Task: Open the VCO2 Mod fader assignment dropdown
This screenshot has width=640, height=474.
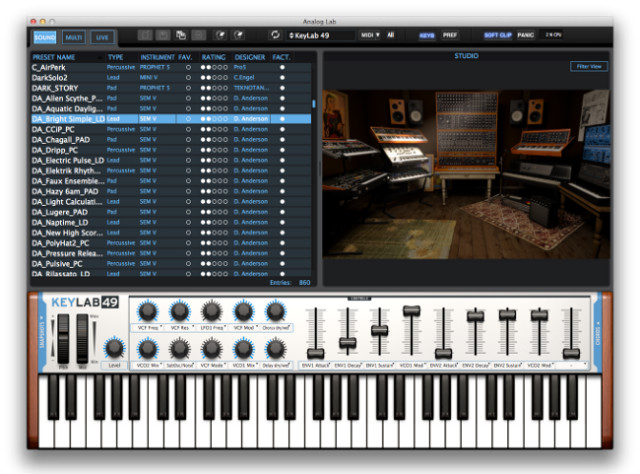Action: click(539, 365)
